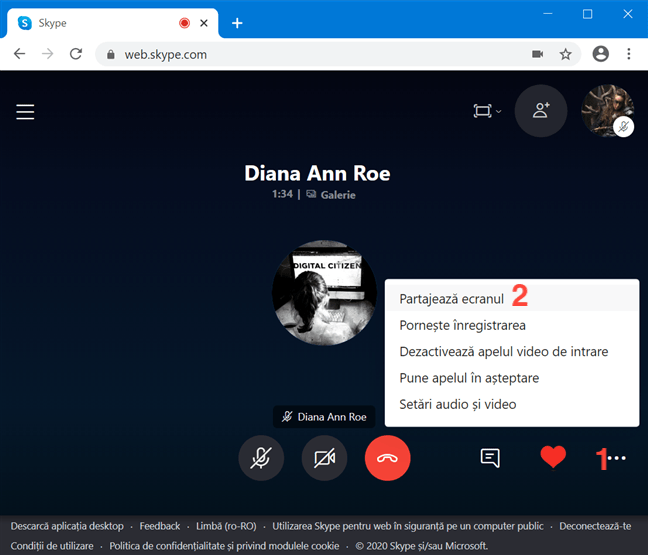Add people to the call
This screenshot has width=648, height=555.
tap(541, 111)
